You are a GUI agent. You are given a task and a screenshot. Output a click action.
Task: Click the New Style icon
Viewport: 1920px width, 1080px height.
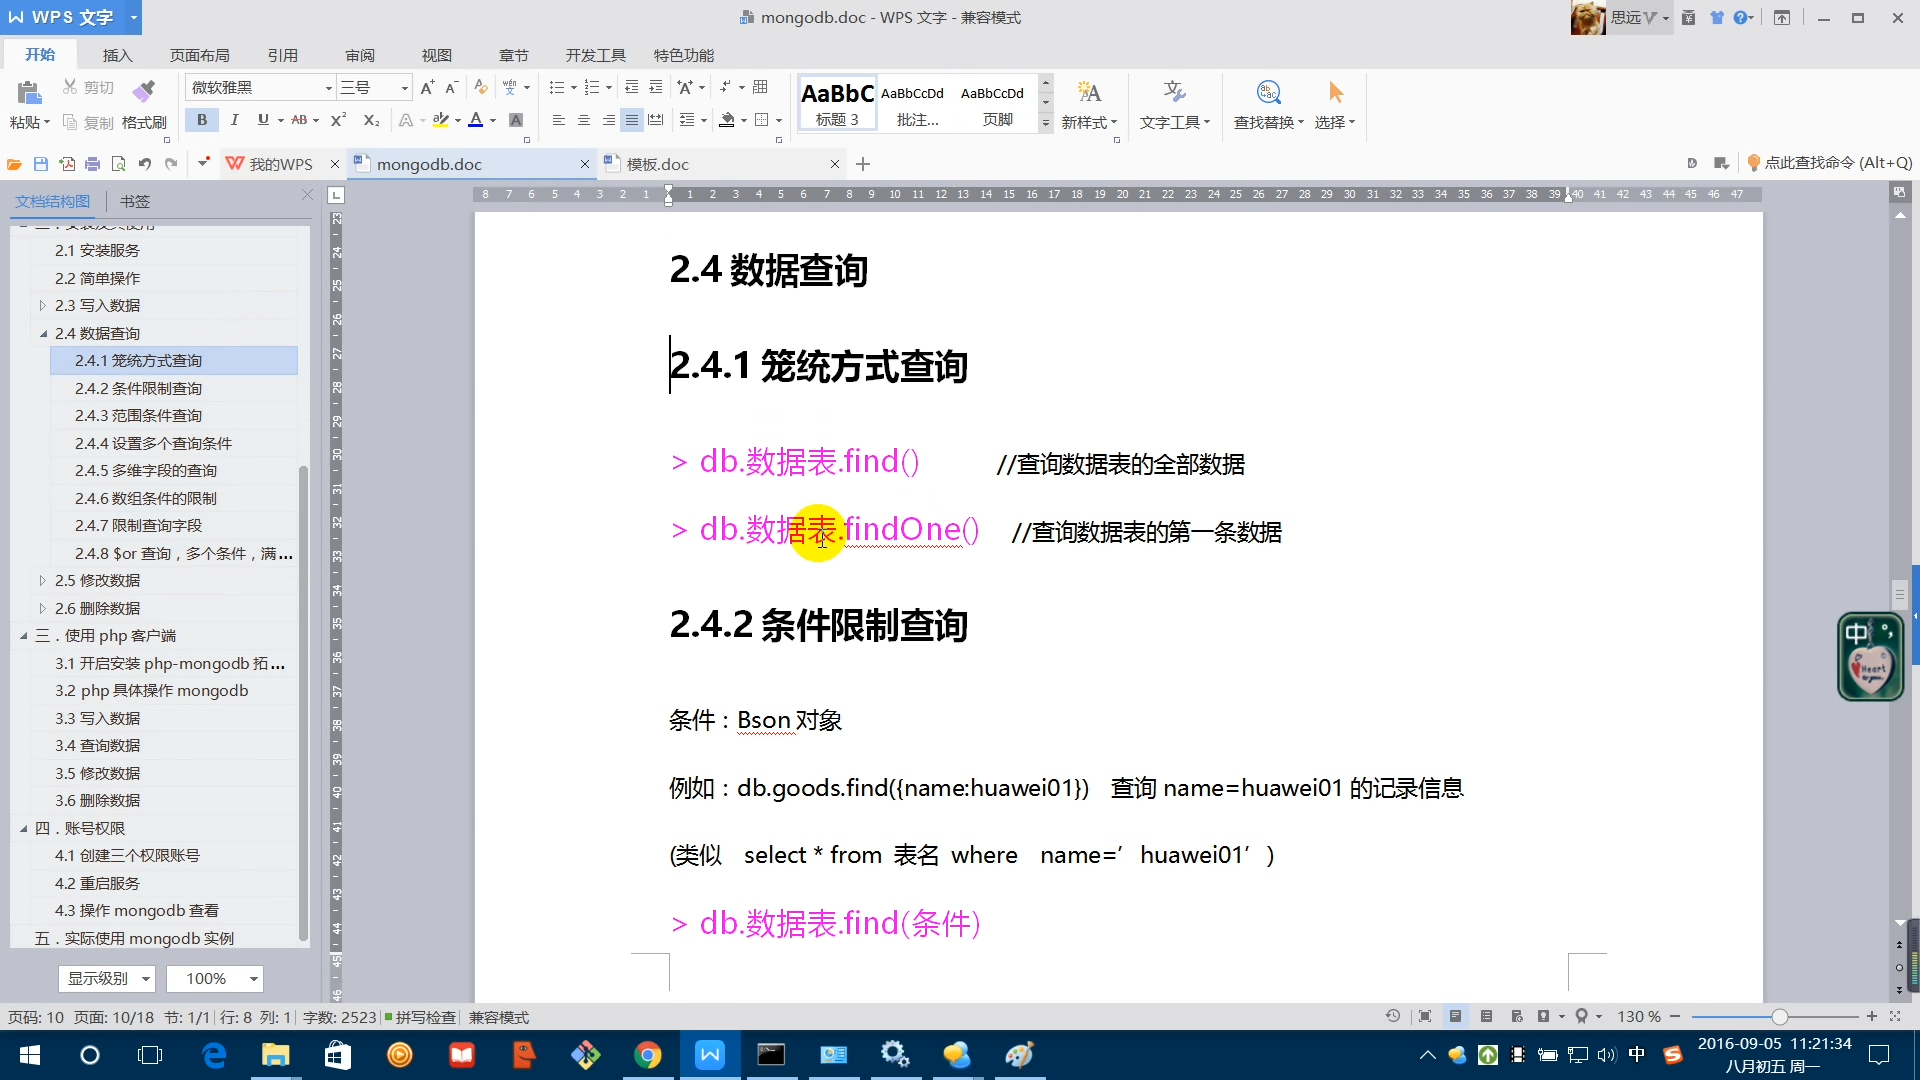point(1089,93)
